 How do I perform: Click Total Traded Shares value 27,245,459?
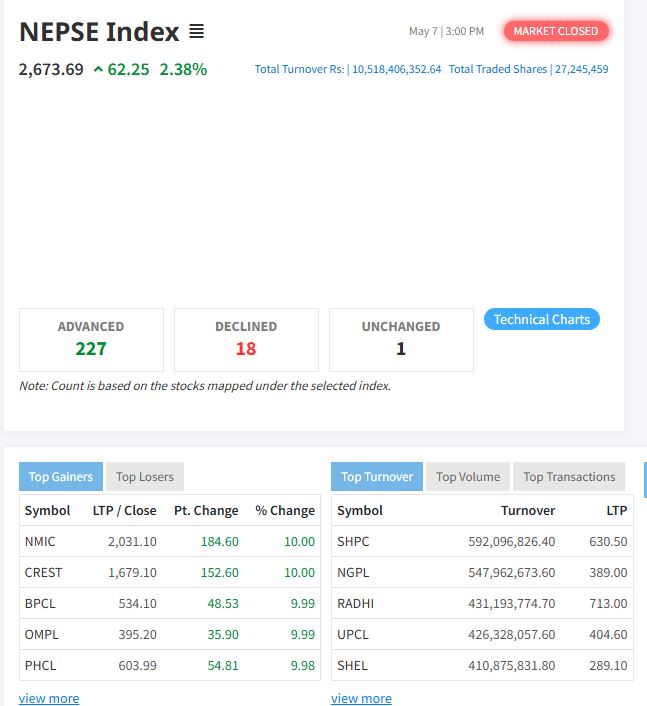(x=581, y=69)
